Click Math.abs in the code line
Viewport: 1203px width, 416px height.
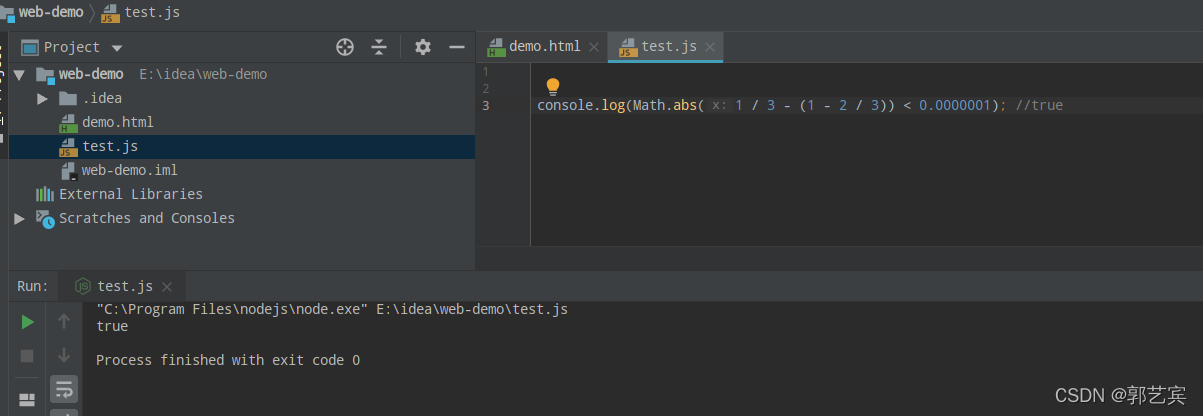click(665, 105)
